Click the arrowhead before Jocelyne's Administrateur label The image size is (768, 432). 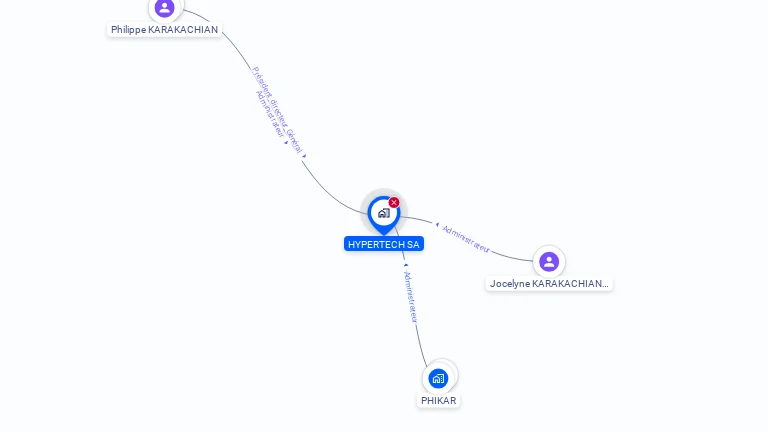(x=437, y=224)
